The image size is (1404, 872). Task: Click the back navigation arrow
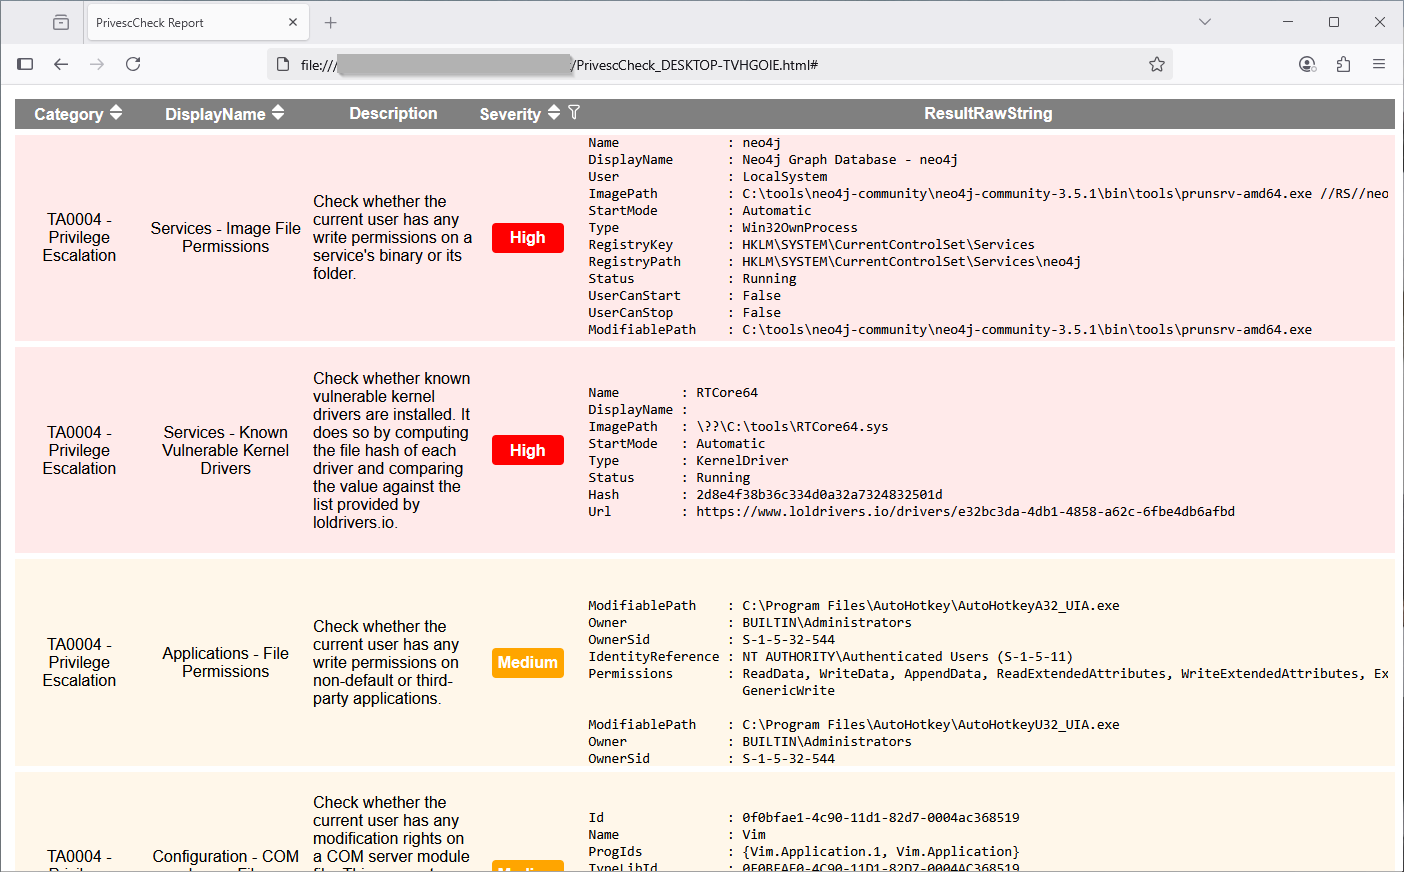[x=61, y=63]
